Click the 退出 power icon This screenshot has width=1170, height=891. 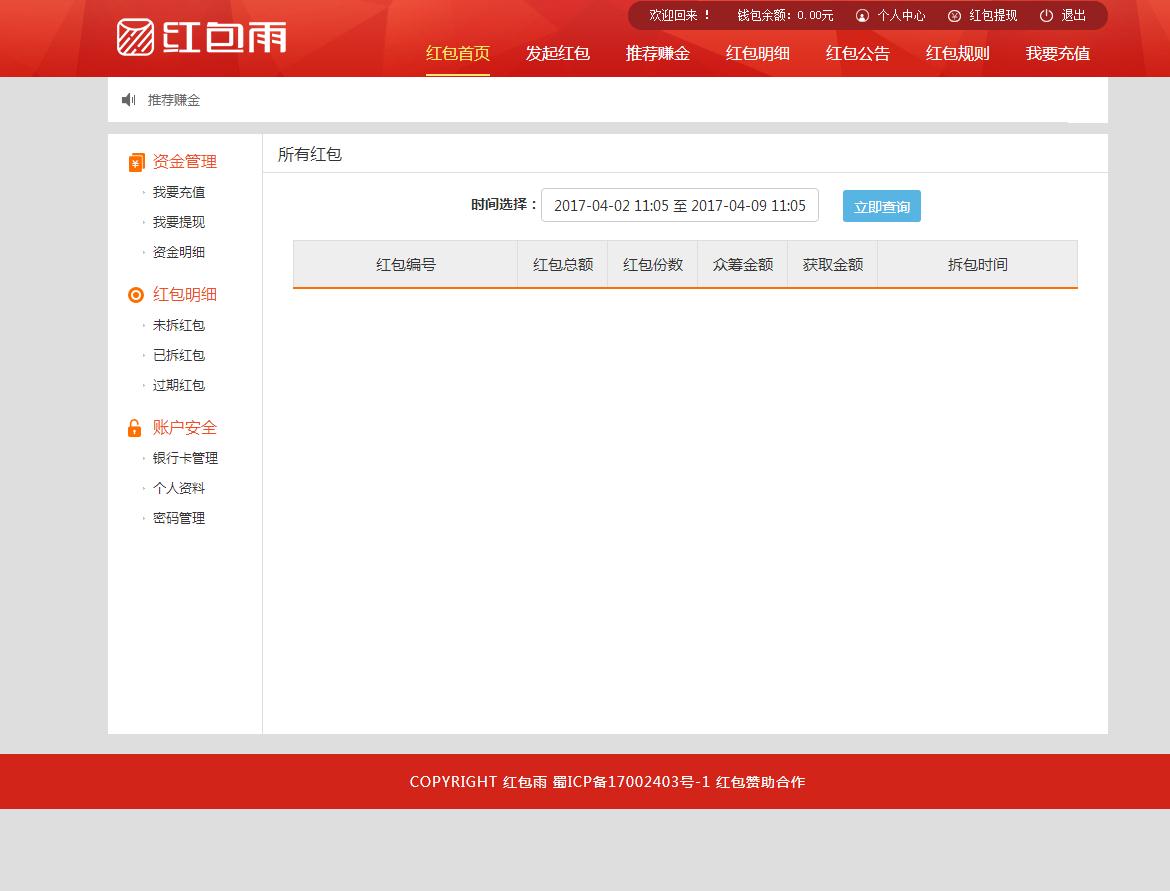[1046, 16]
